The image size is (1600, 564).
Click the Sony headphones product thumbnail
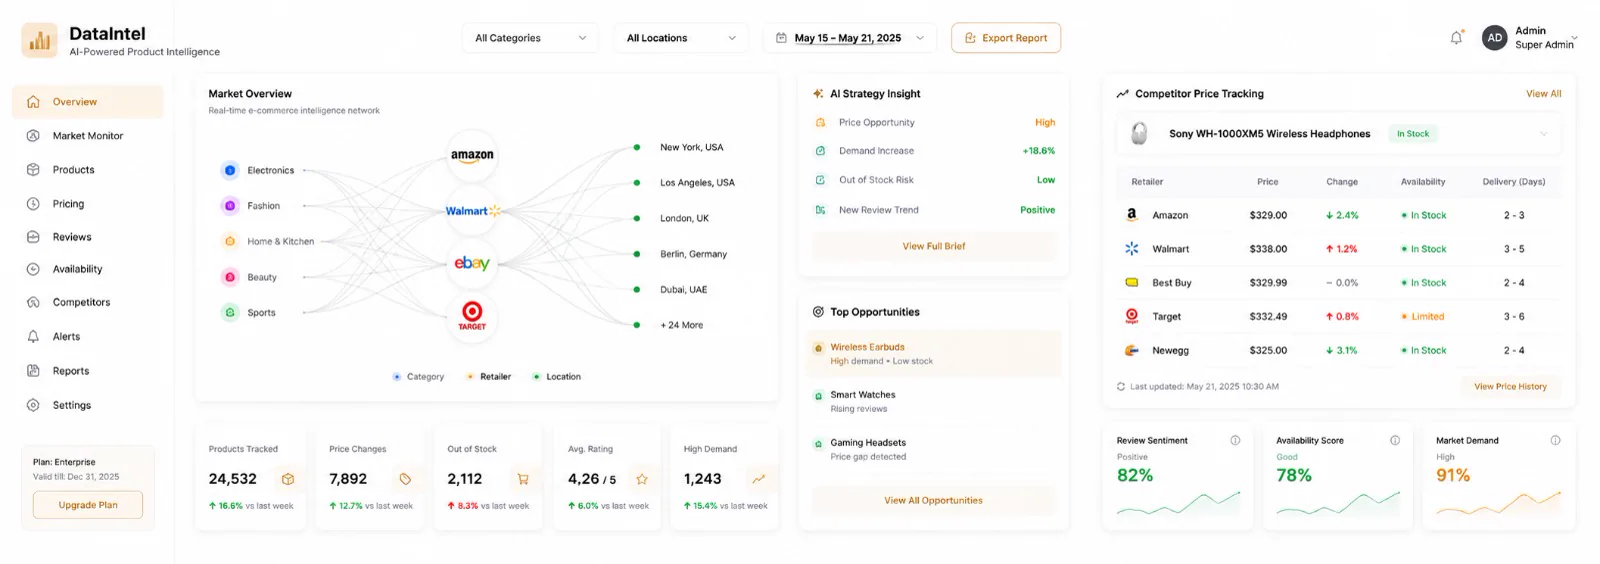[x=1139, y=133]
